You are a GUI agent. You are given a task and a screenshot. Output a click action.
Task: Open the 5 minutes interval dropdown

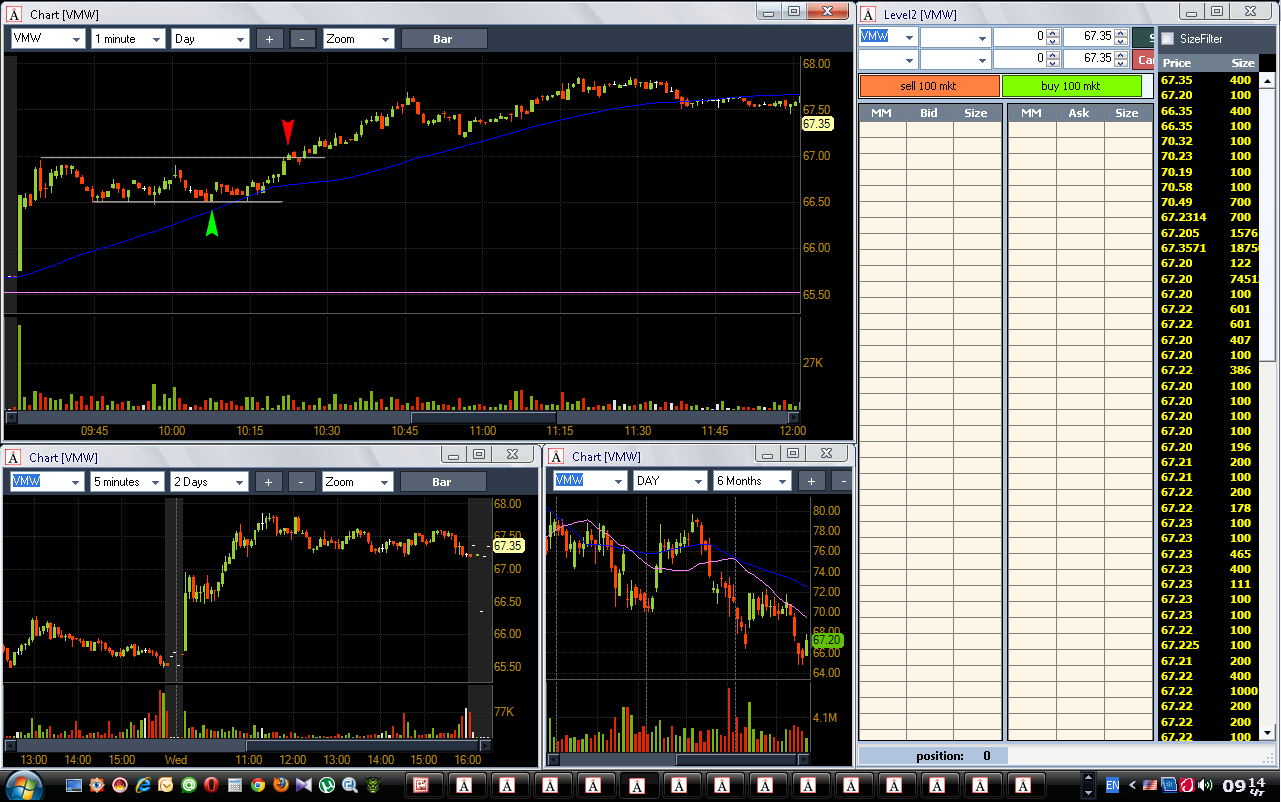pos(156,482)
